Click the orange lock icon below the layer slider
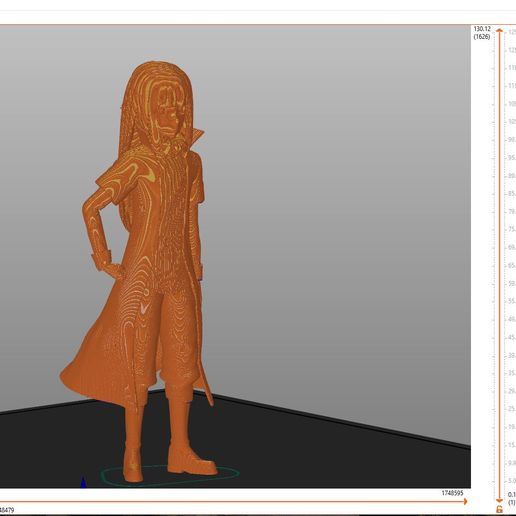 tap(499, 509)
